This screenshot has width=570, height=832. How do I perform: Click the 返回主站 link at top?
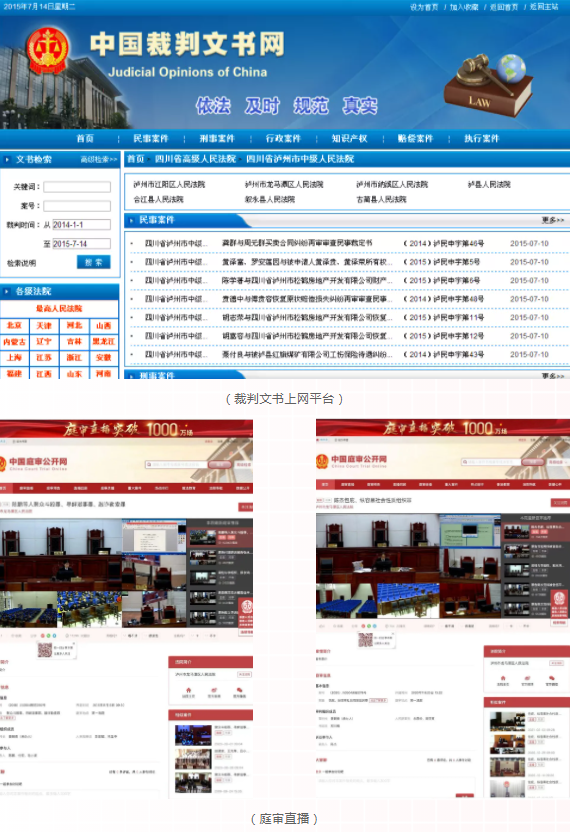pos(544,7)
